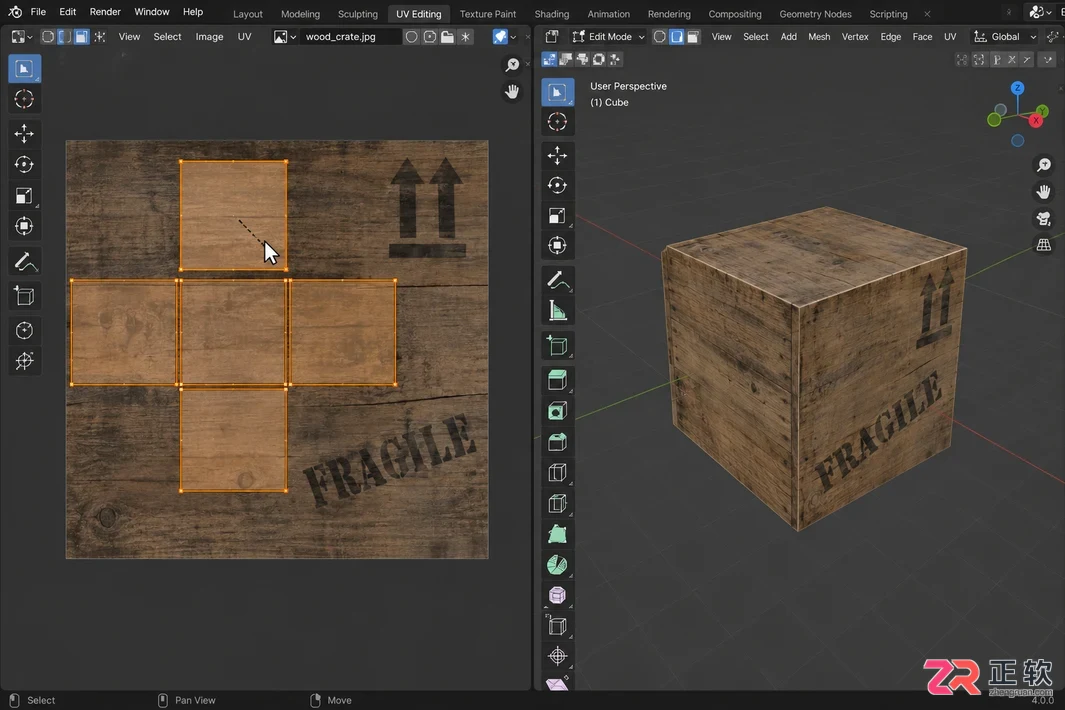This screenshot has width=1065, height=710.
Task: Select the Move tool in UV editor
Action: 24,133
